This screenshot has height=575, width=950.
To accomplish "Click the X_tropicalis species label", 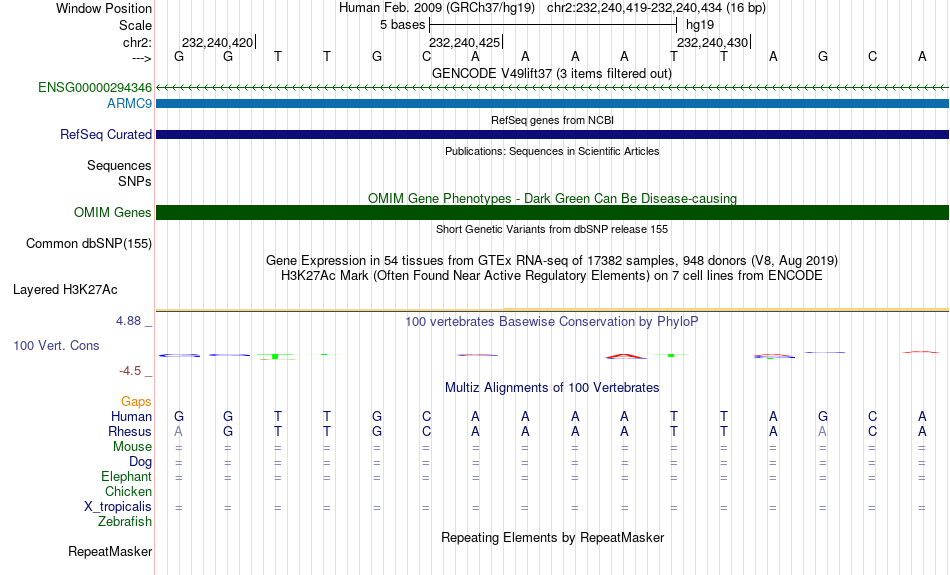I will click(x=118, y=507).
